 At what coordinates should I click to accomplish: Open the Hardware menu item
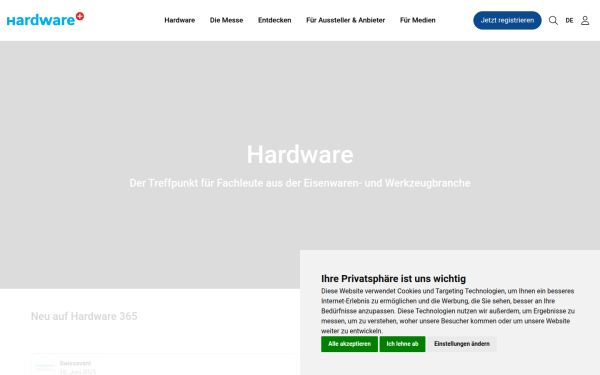click(x=179, y=20)
